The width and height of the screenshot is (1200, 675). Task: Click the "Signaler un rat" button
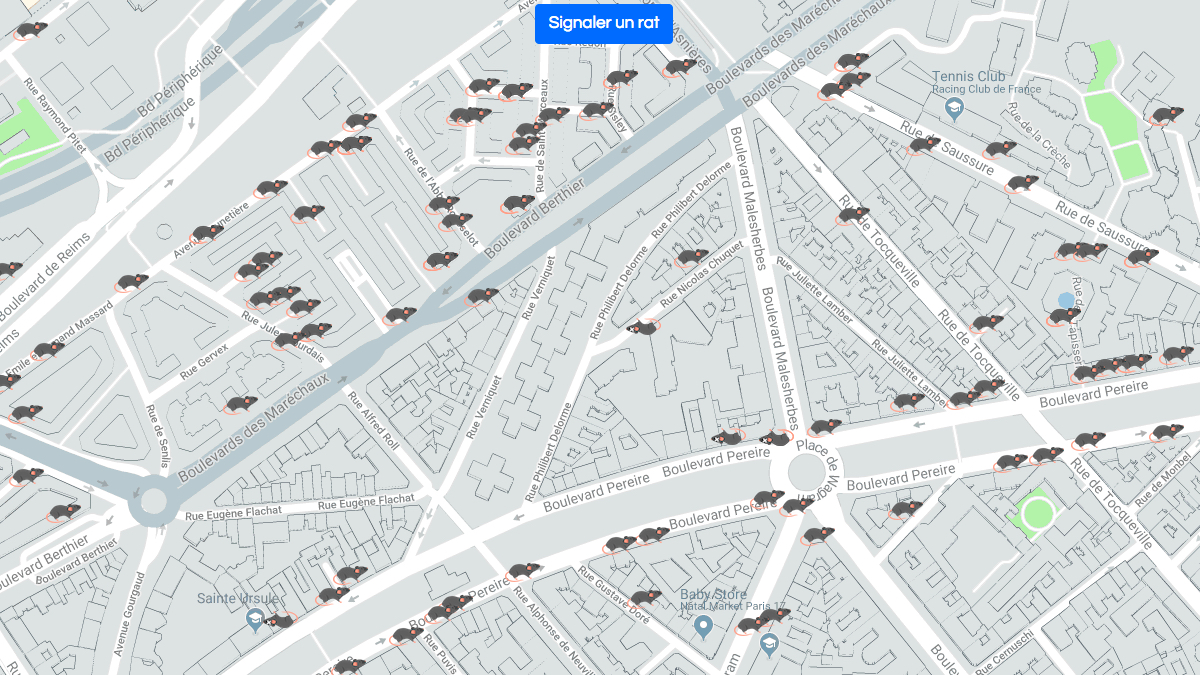coord(603,23)
